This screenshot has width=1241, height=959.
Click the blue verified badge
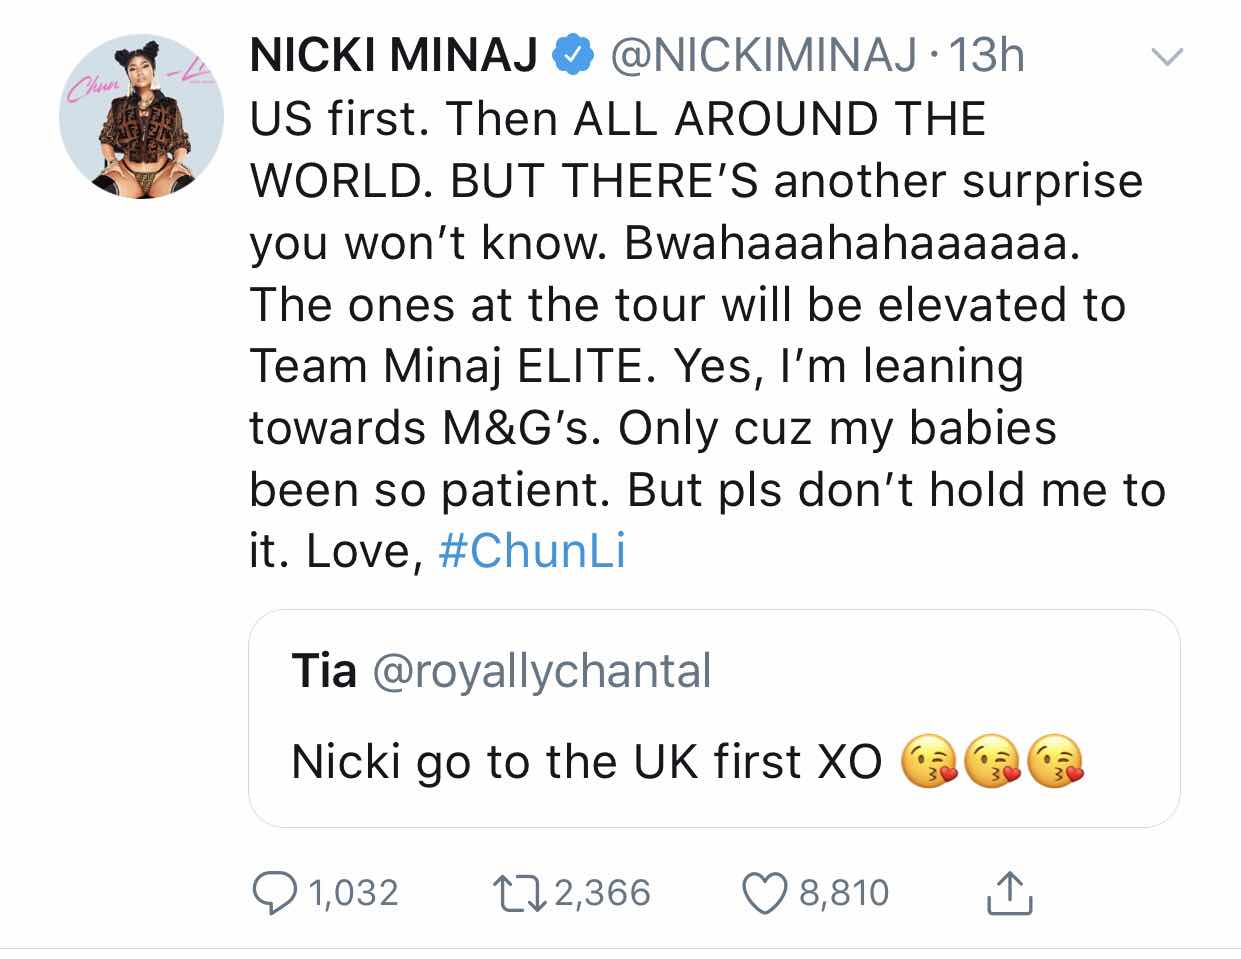tap(571, 56)
